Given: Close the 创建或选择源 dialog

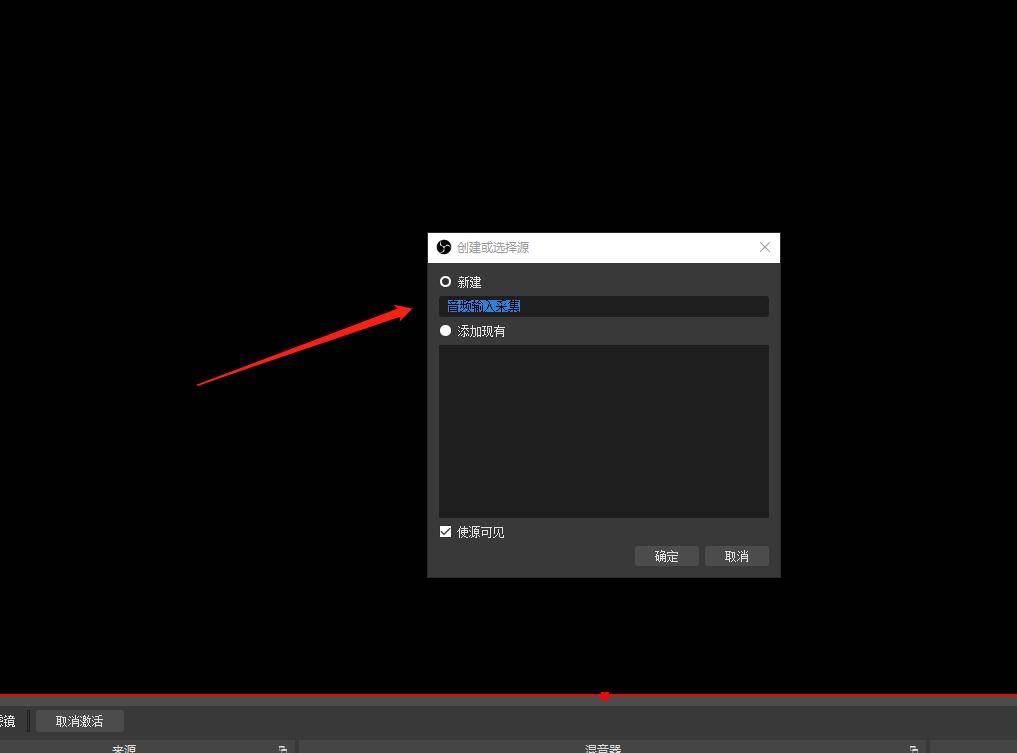Looking at the screenshot, I should (765, 247).
